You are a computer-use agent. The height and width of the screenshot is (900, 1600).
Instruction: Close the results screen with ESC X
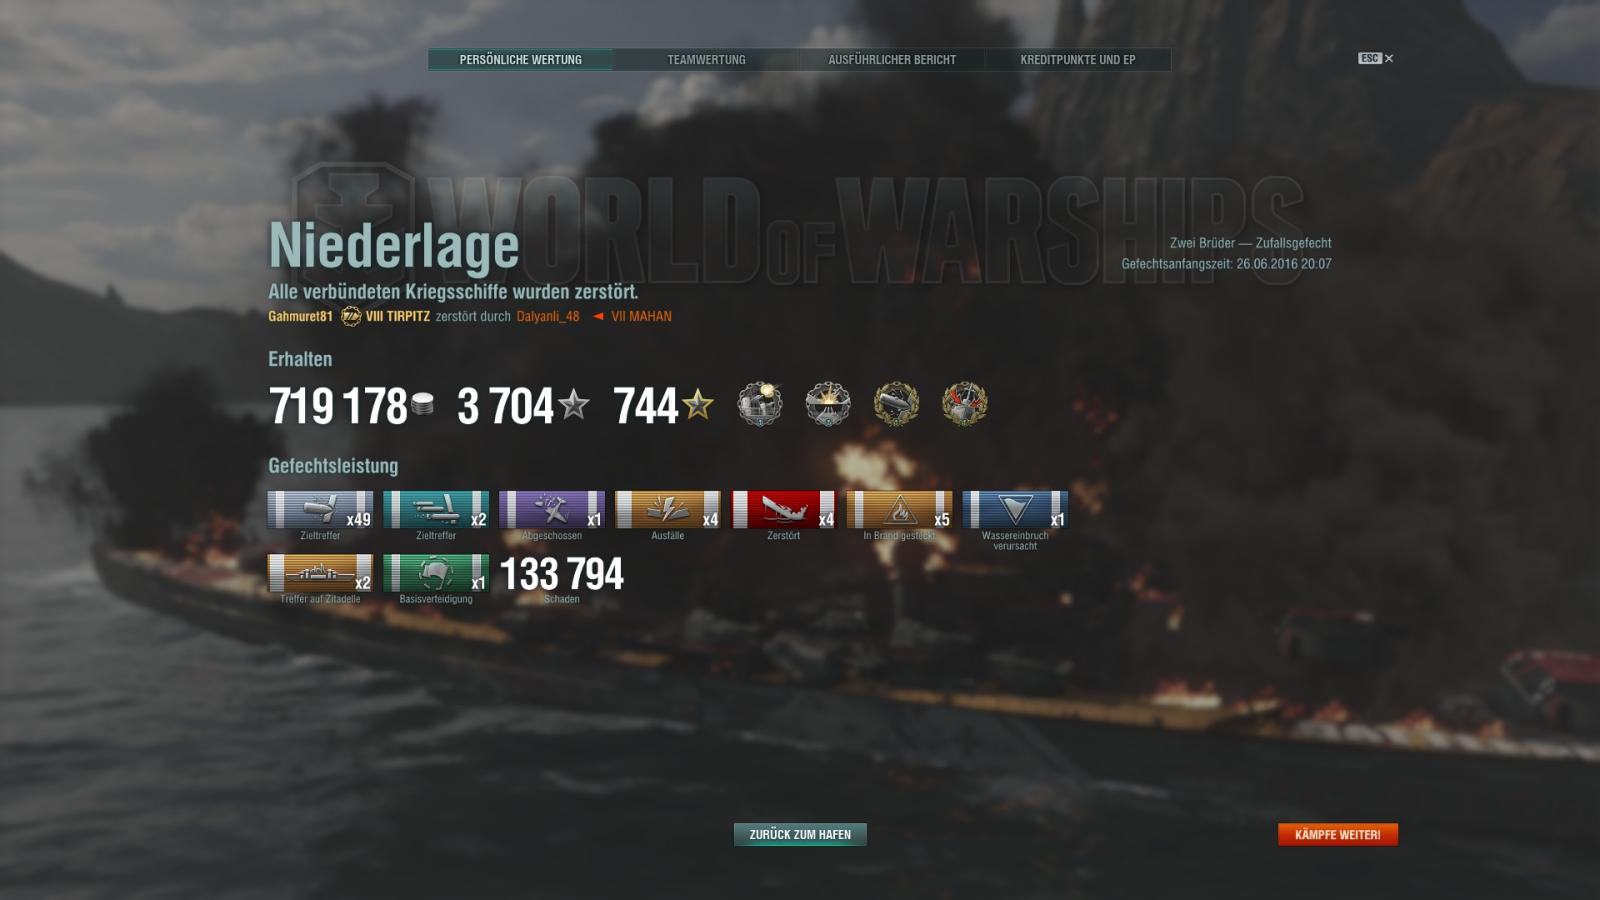click(1376, 58)
